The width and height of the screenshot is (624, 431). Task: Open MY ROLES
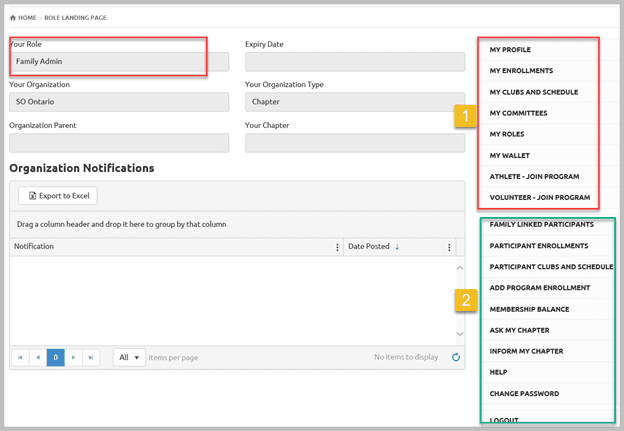(x=507, y=135)
